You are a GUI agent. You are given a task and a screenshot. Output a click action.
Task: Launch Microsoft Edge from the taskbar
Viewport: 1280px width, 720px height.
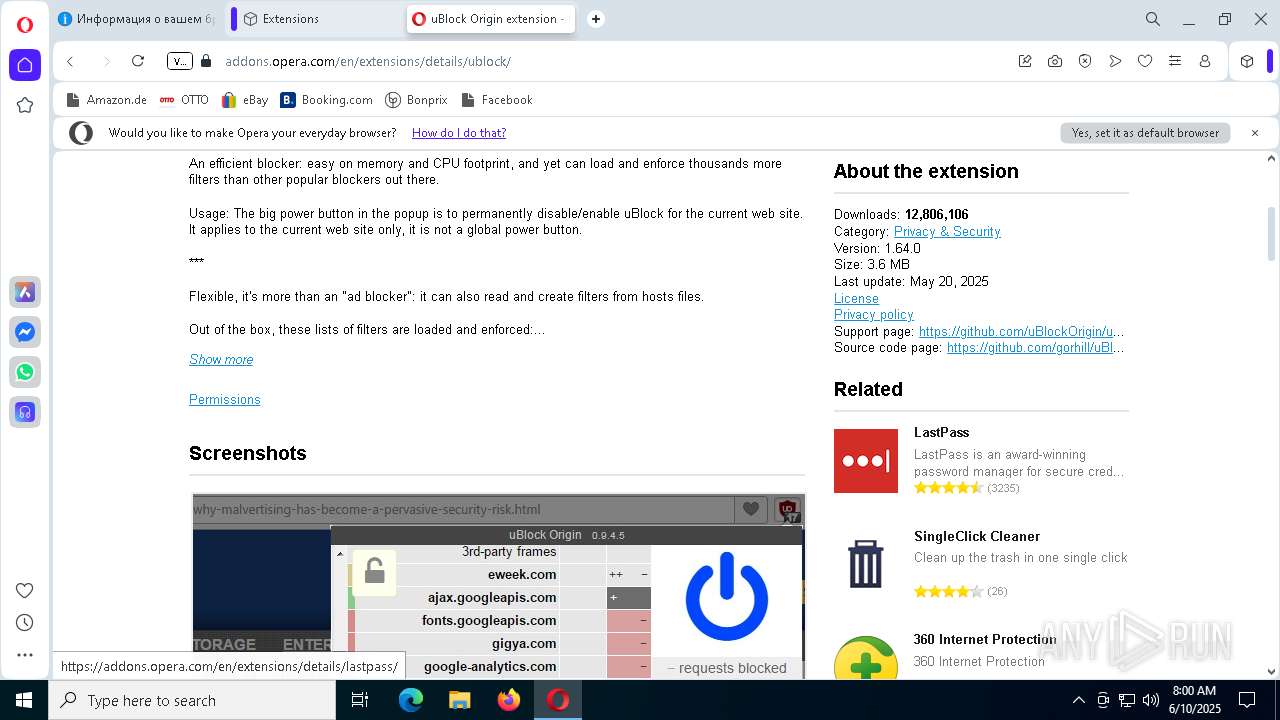click(411, 700)
